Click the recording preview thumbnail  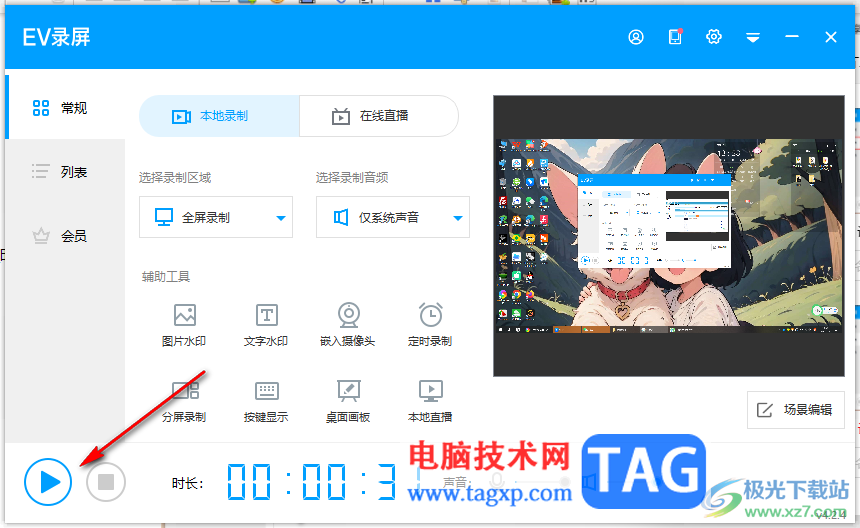tap(669, 236)
